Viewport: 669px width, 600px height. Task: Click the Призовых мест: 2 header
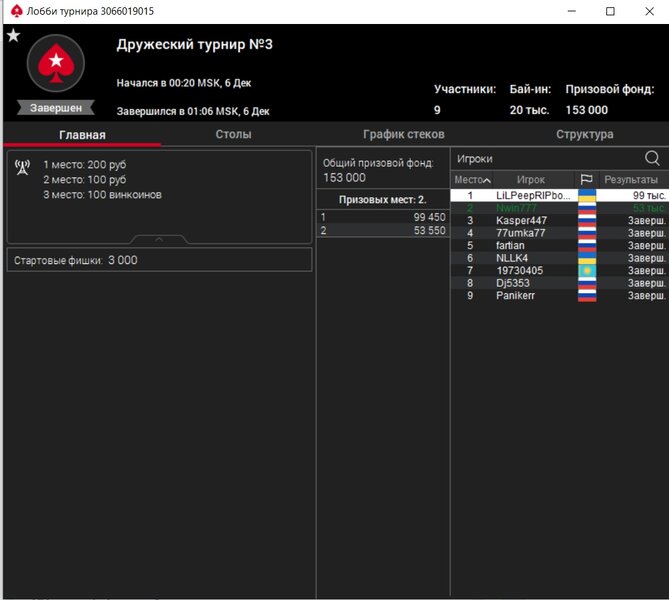click(x=383, y=200)
